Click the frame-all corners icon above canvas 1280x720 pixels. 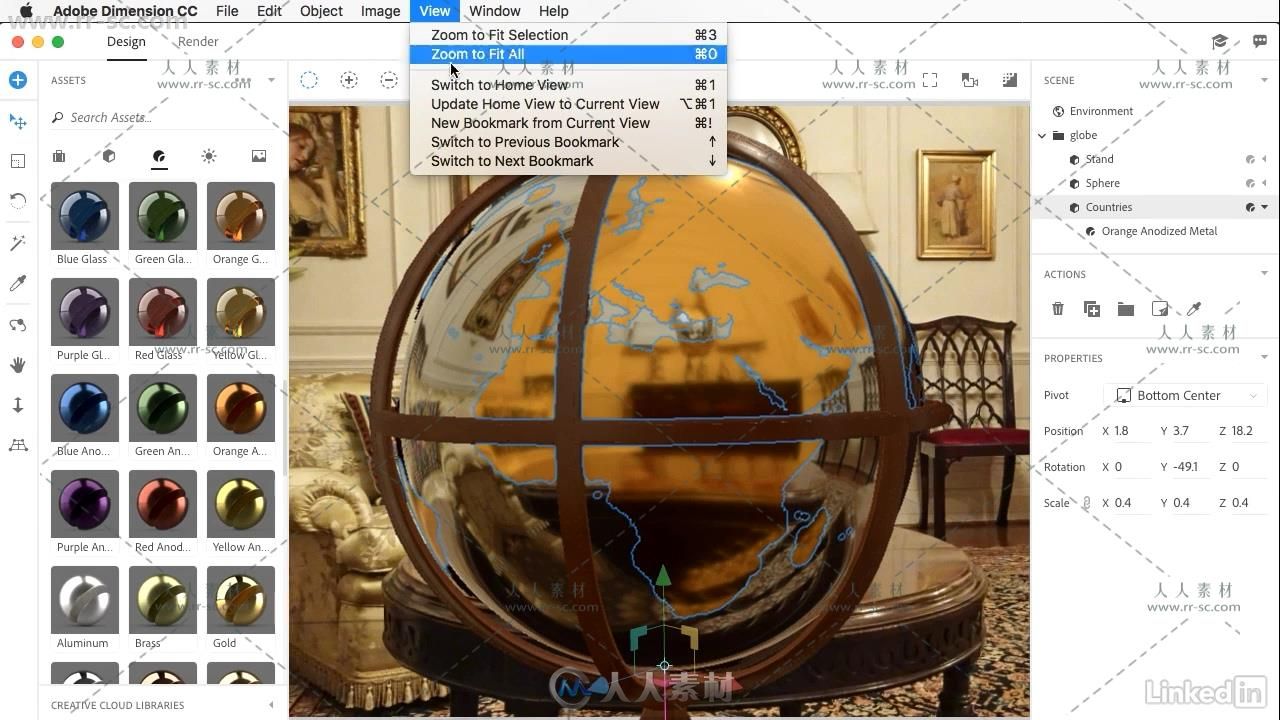click(930, 80)
